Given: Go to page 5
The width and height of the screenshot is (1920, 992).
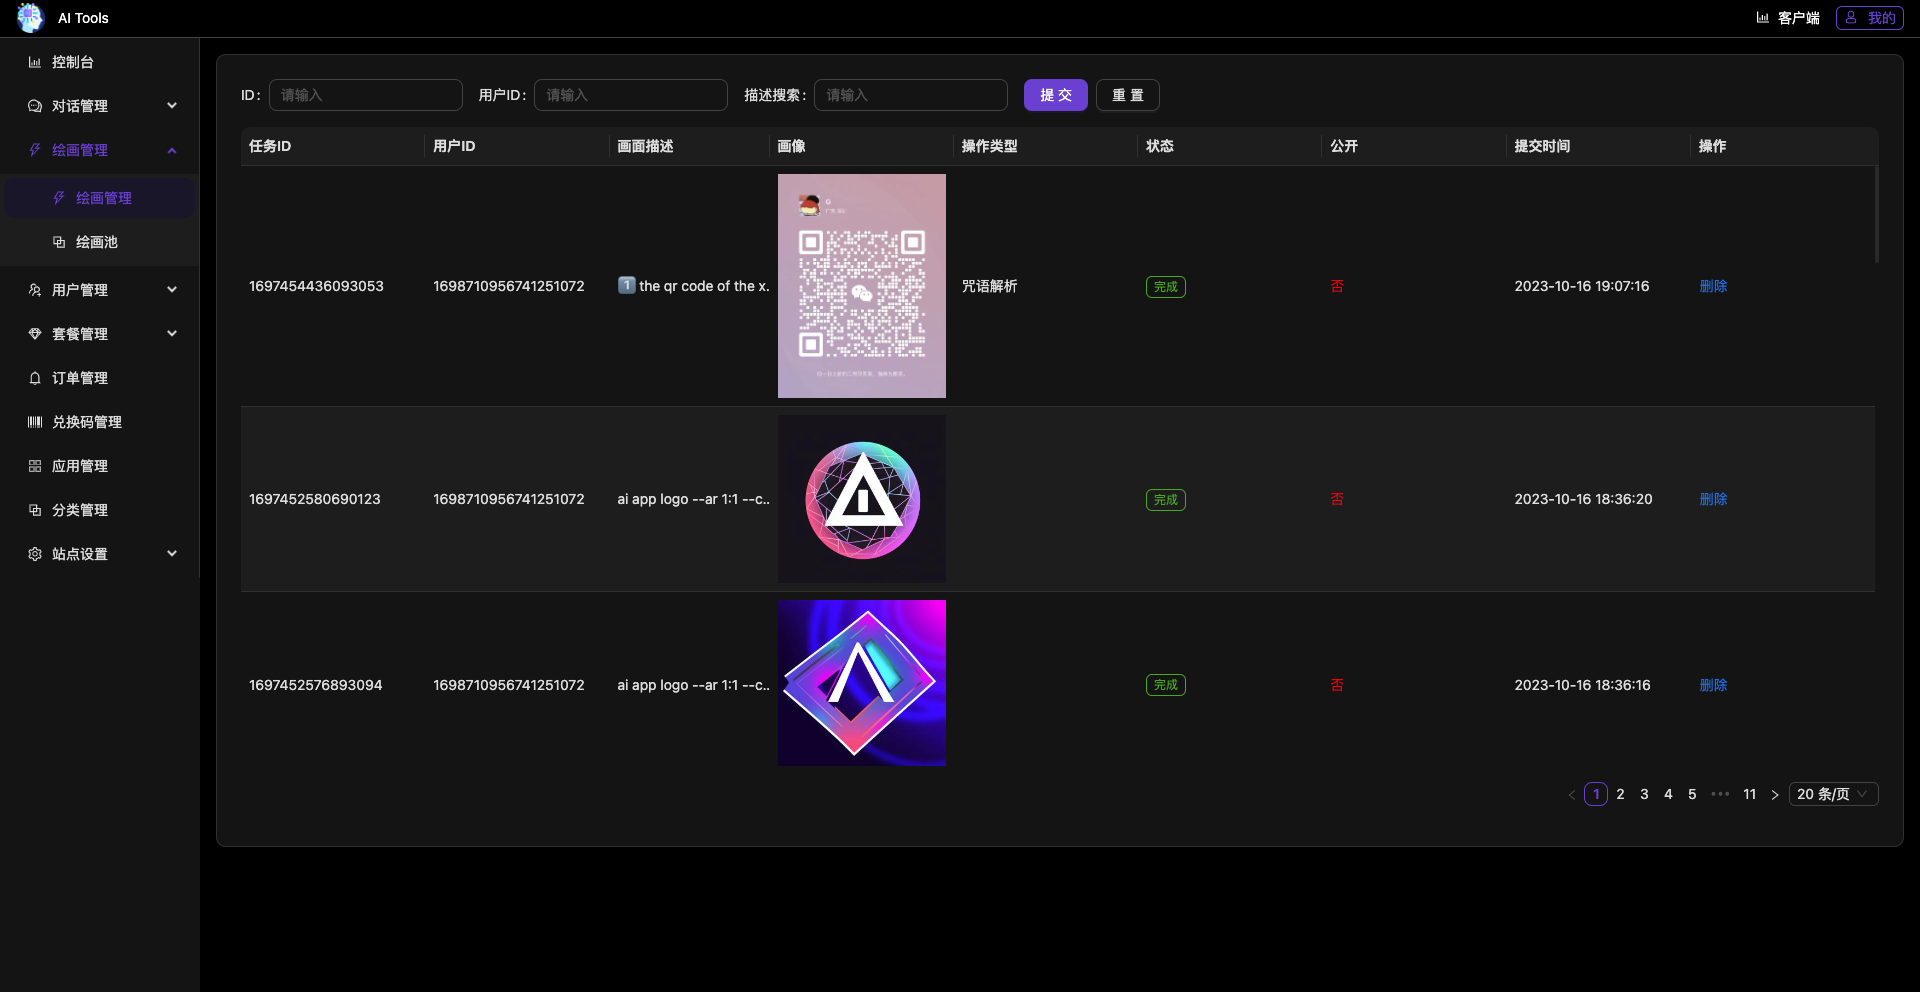Looking at the screenshot, I should coord(1692,794).
